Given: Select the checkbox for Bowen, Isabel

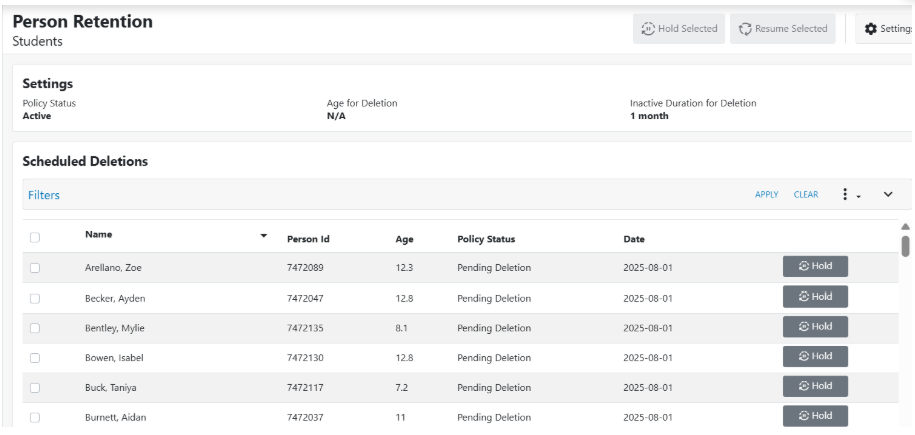Looking at the screenshot, I should pyautogui.click(x=35, y=358).
